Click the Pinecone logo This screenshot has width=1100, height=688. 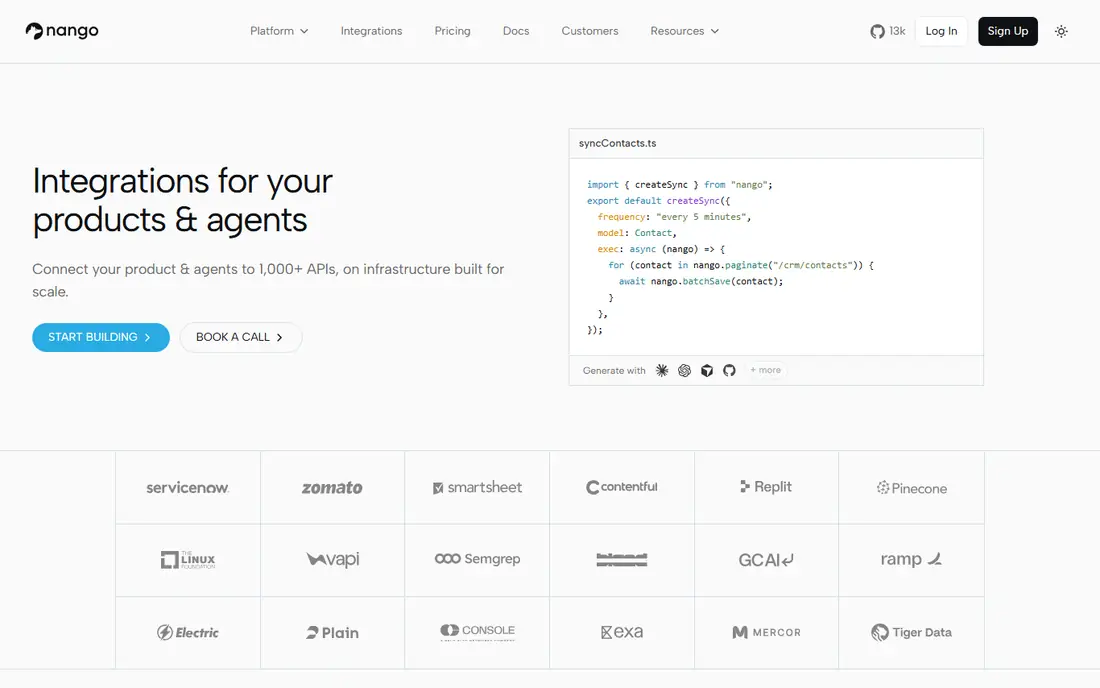coord(911,488)
